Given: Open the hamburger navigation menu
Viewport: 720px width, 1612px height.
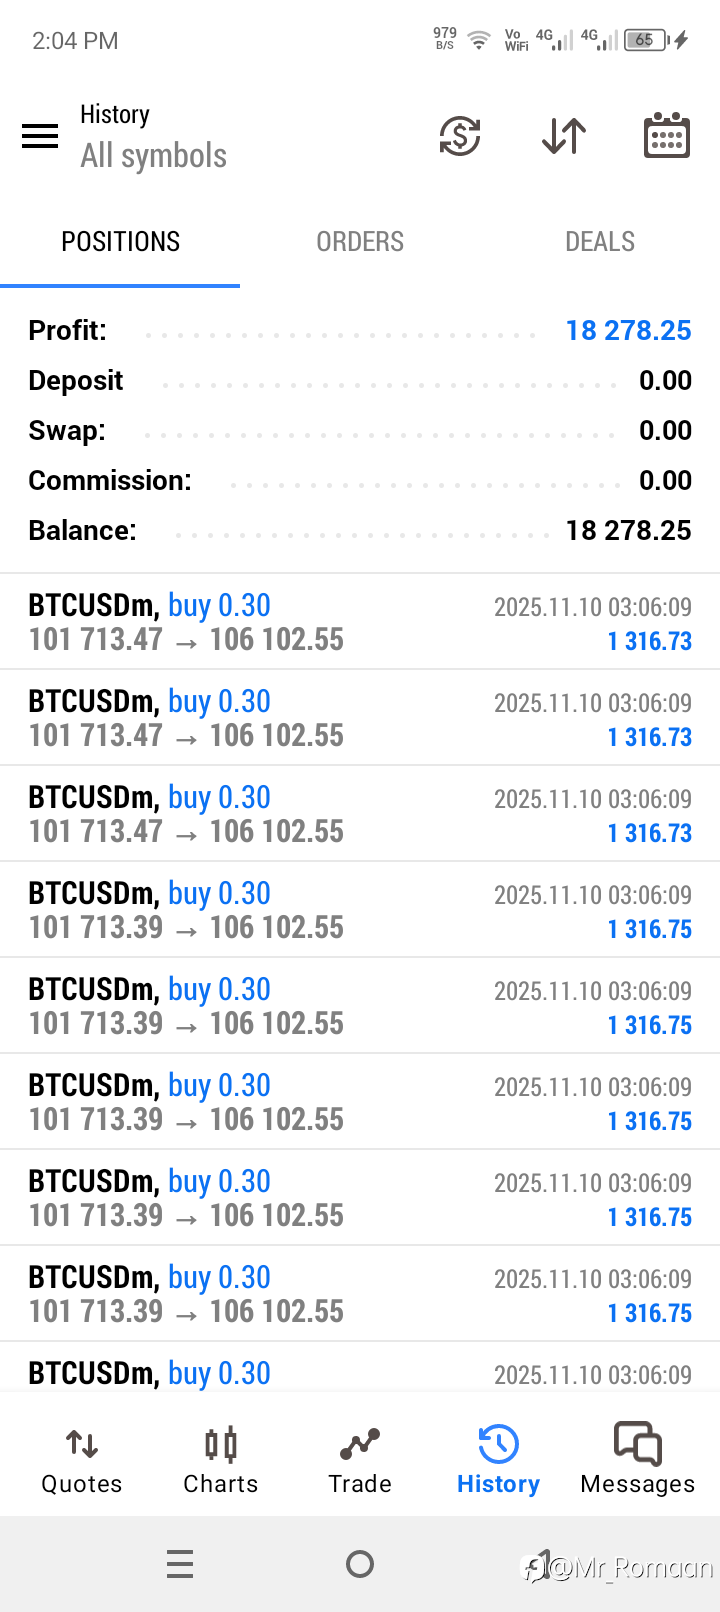Looking at the screenshot, I should pos(40,136).
